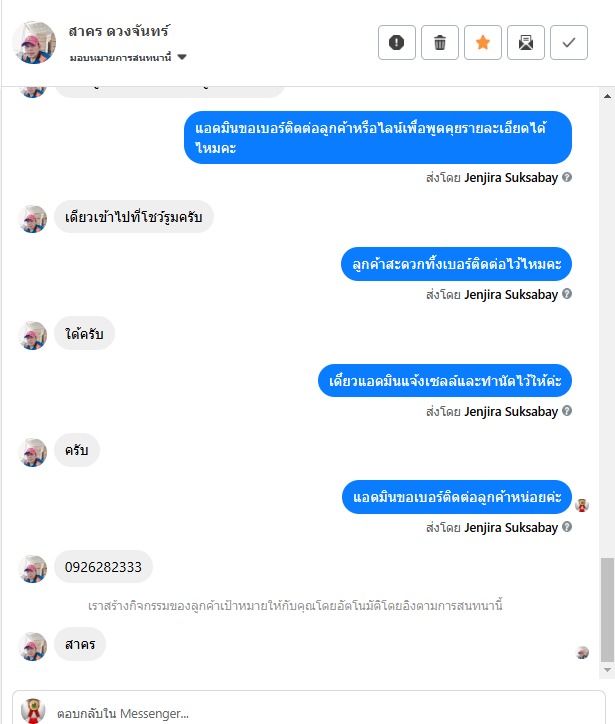Click customer avatar beside ได้ครับ message
Image resolution: width=615 pixels, height=724 pixels.
33,335
